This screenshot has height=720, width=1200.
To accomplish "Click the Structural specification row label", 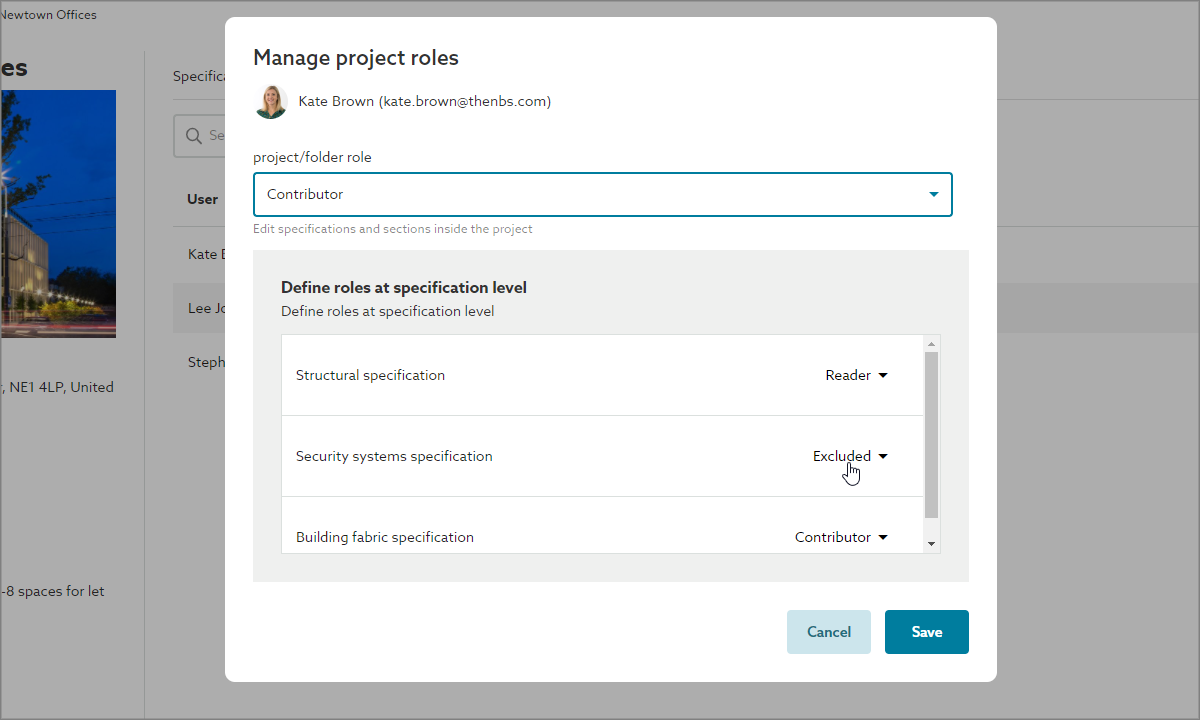I will pos(370,376).
